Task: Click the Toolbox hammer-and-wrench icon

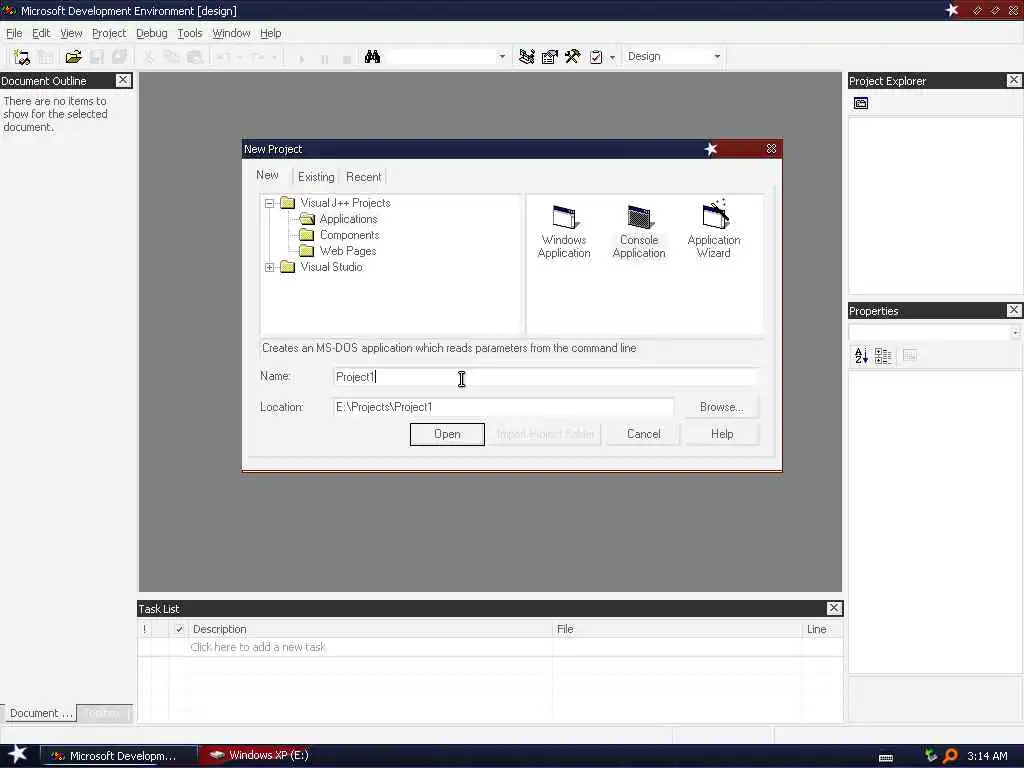Action: click(x=573, y=57)
